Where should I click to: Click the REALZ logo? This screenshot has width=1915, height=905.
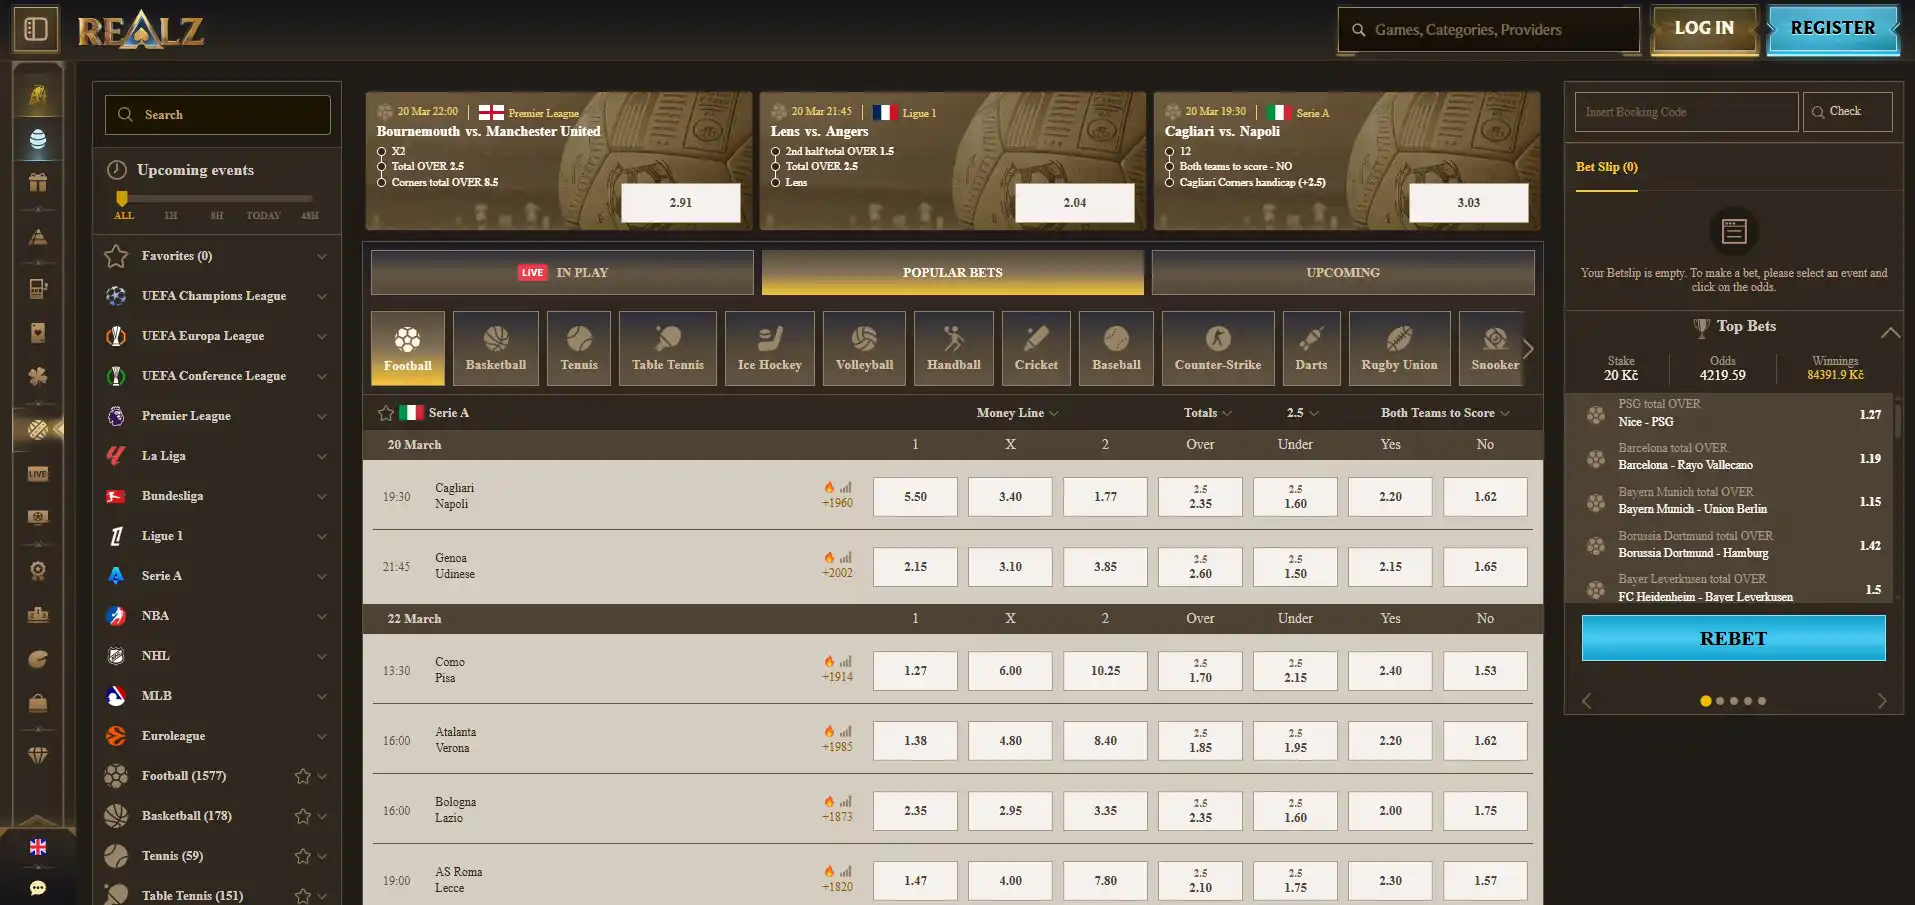coord(141,30)
